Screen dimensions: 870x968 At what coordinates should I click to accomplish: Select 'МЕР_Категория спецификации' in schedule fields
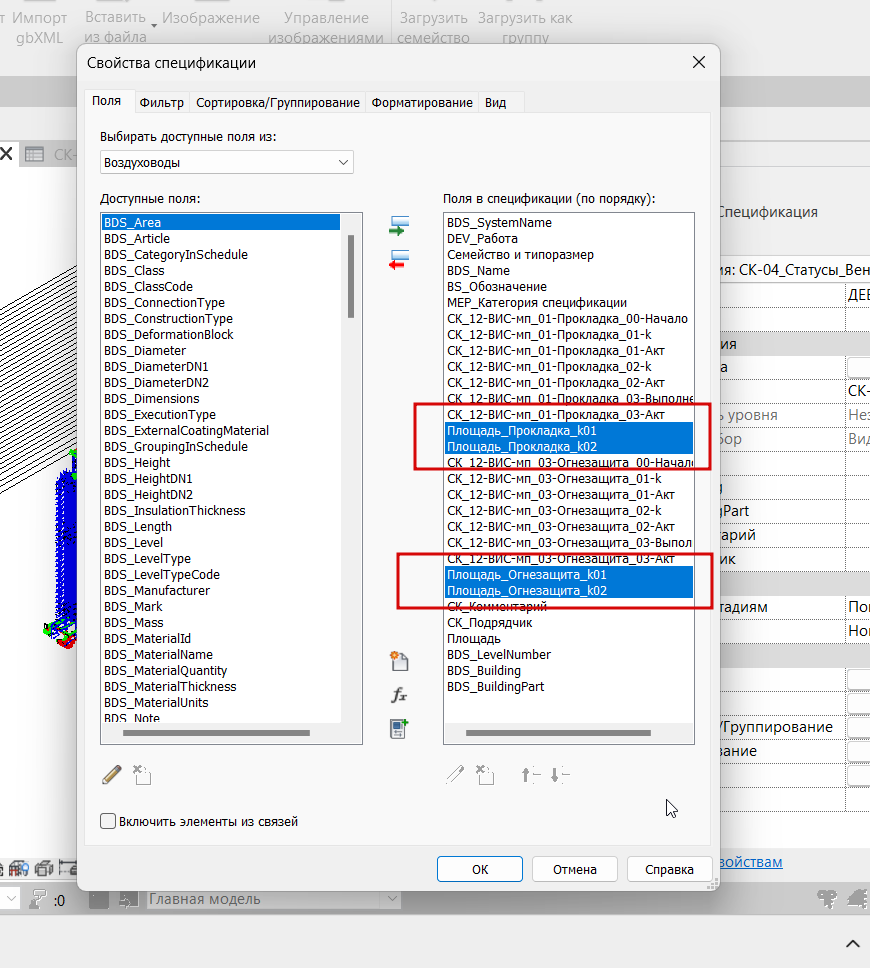point(569,302)
